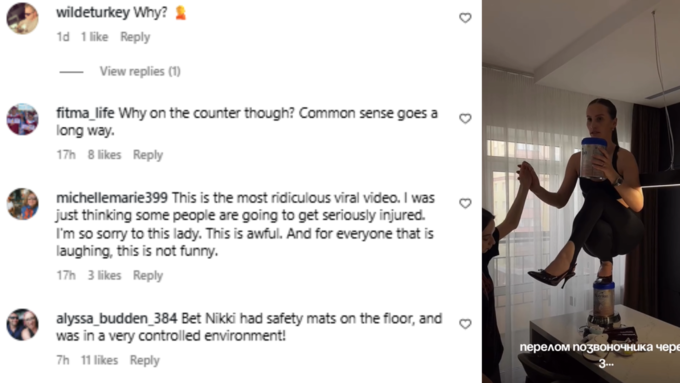
Task: Like wildeturkey's comment with the heart icon
Action: coord(465,18)
